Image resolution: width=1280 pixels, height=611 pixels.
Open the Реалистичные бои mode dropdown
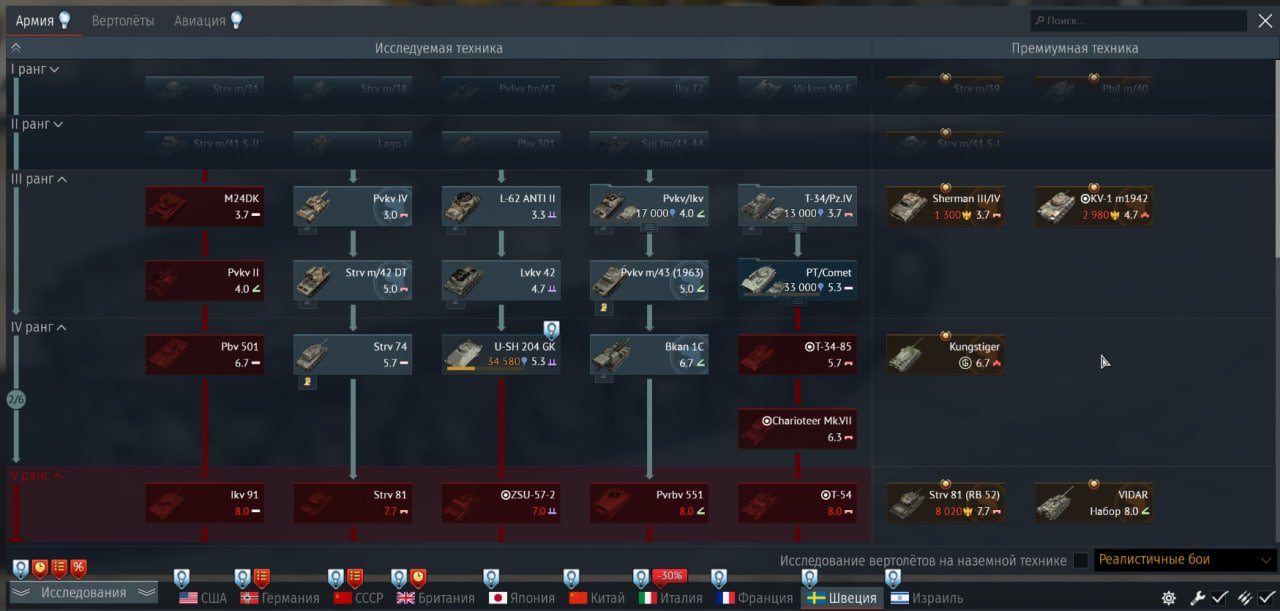pos(1185,560)
